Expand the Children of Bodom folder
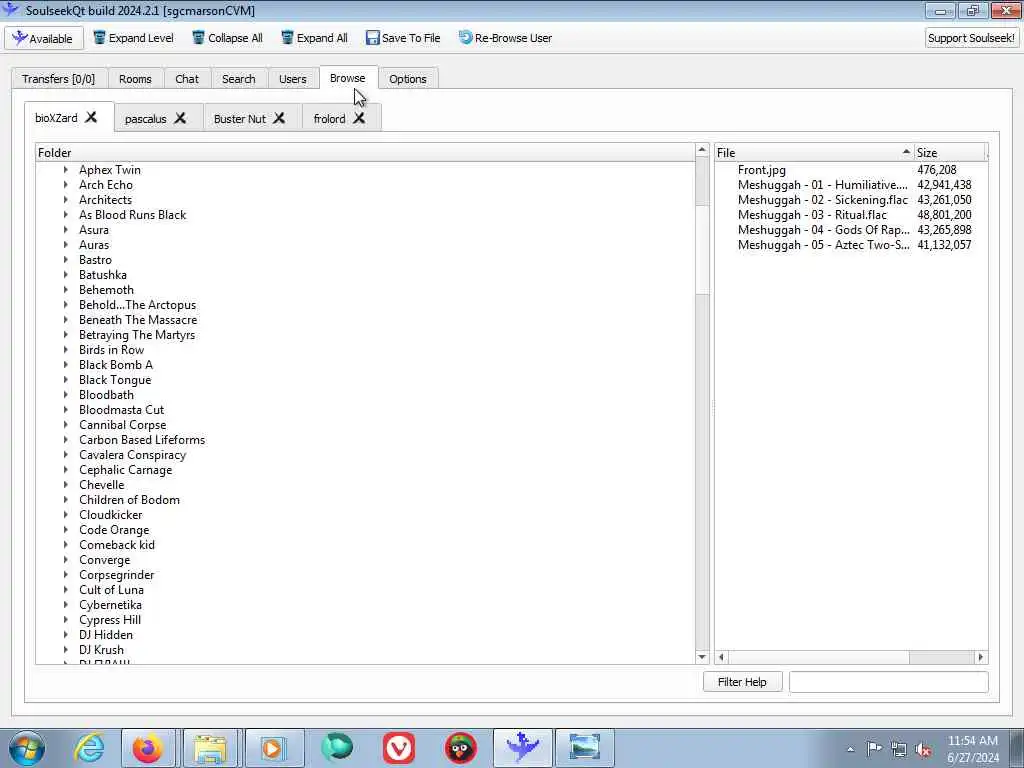Screen dimensions: 1024x768 point(65,500)
